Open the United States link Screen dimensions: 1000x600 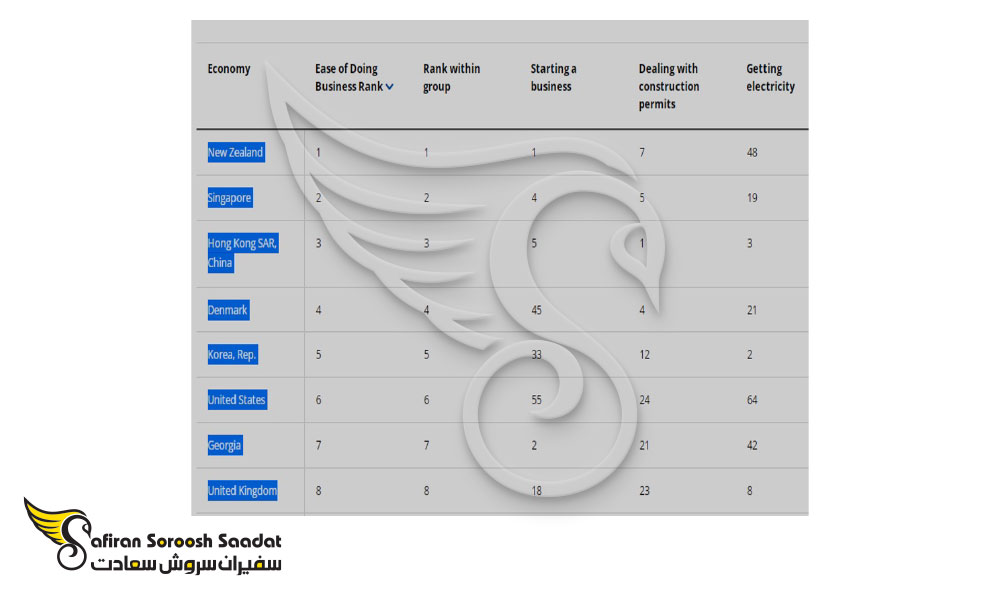[237, 400]
